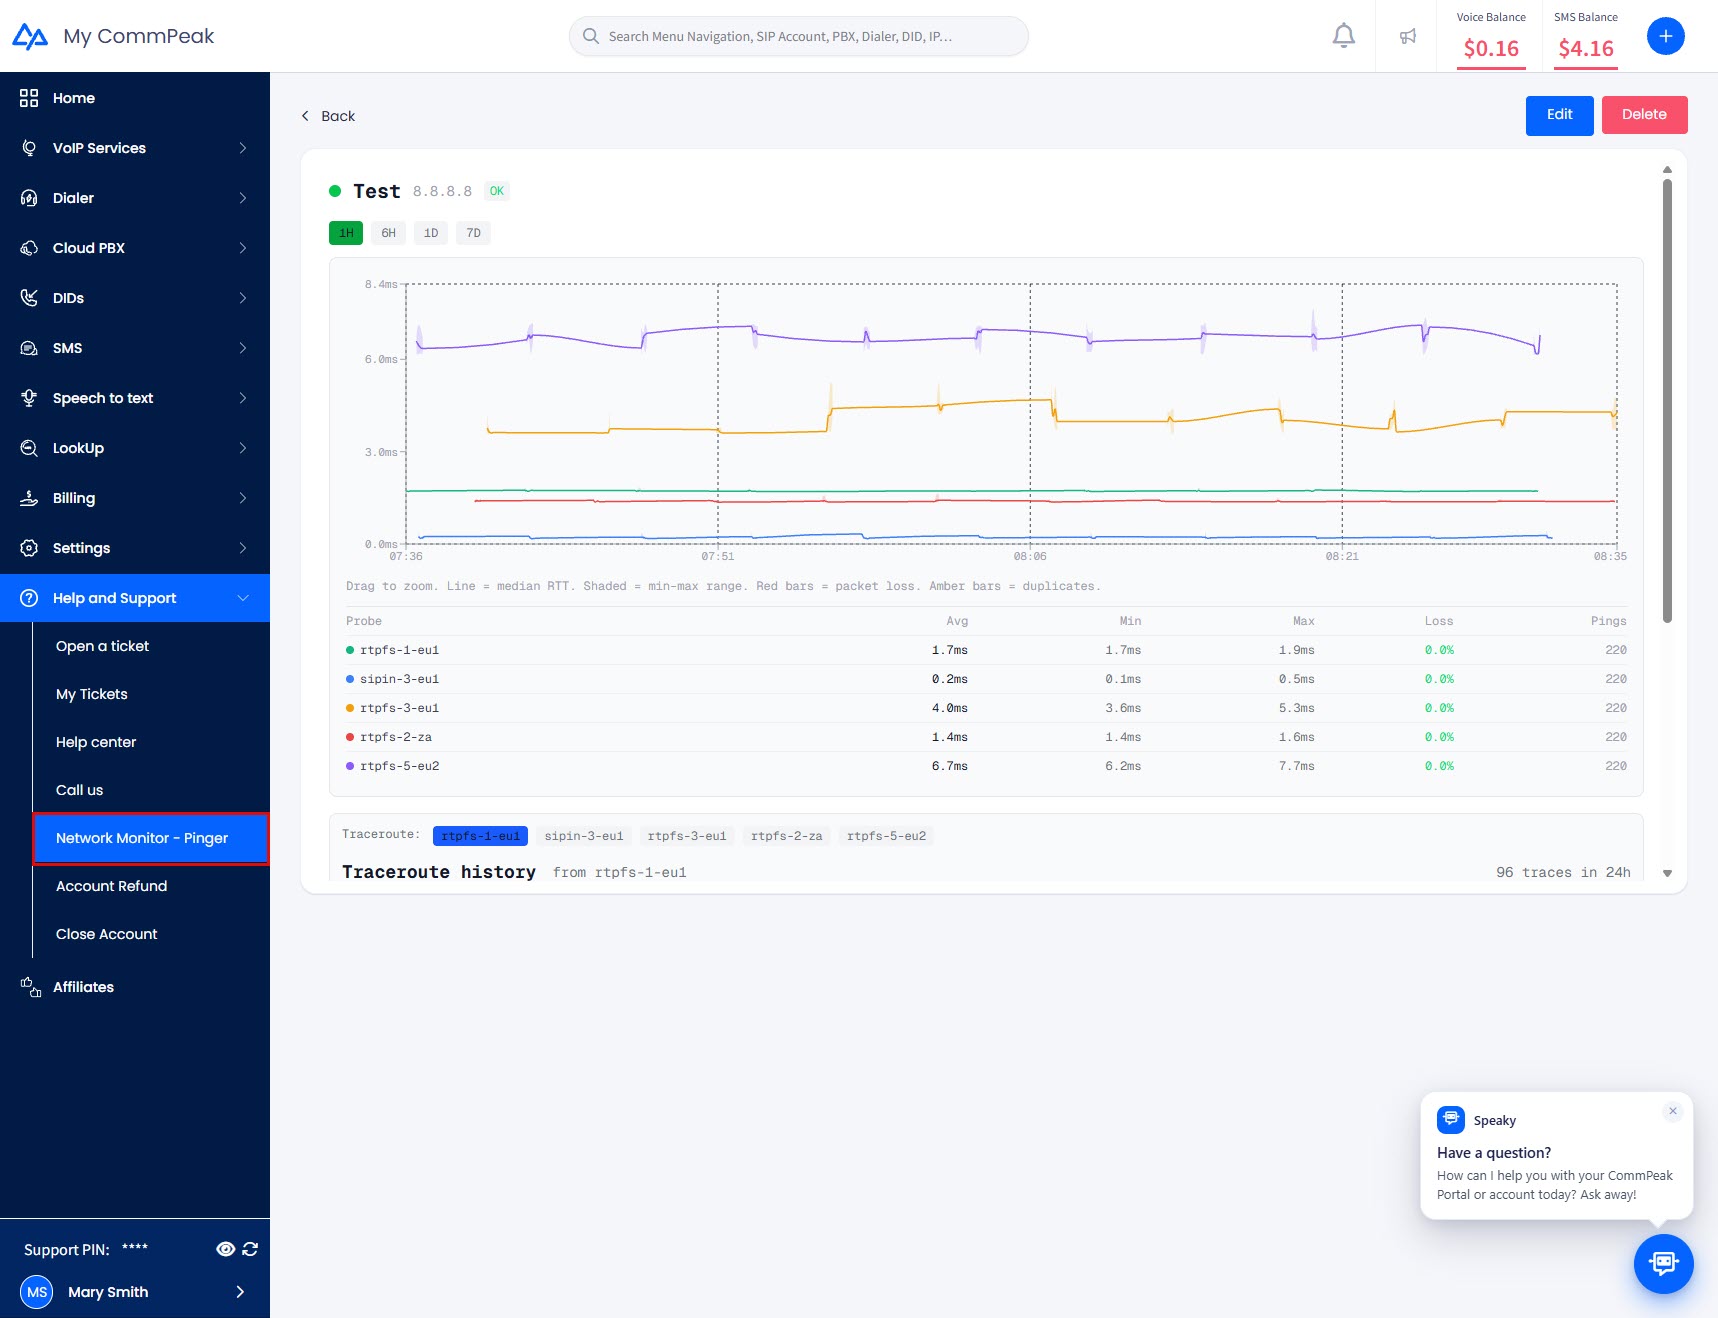
Task: Select rtpfs-5-eu2 traceroute probe
Action: tap(886, 836)
